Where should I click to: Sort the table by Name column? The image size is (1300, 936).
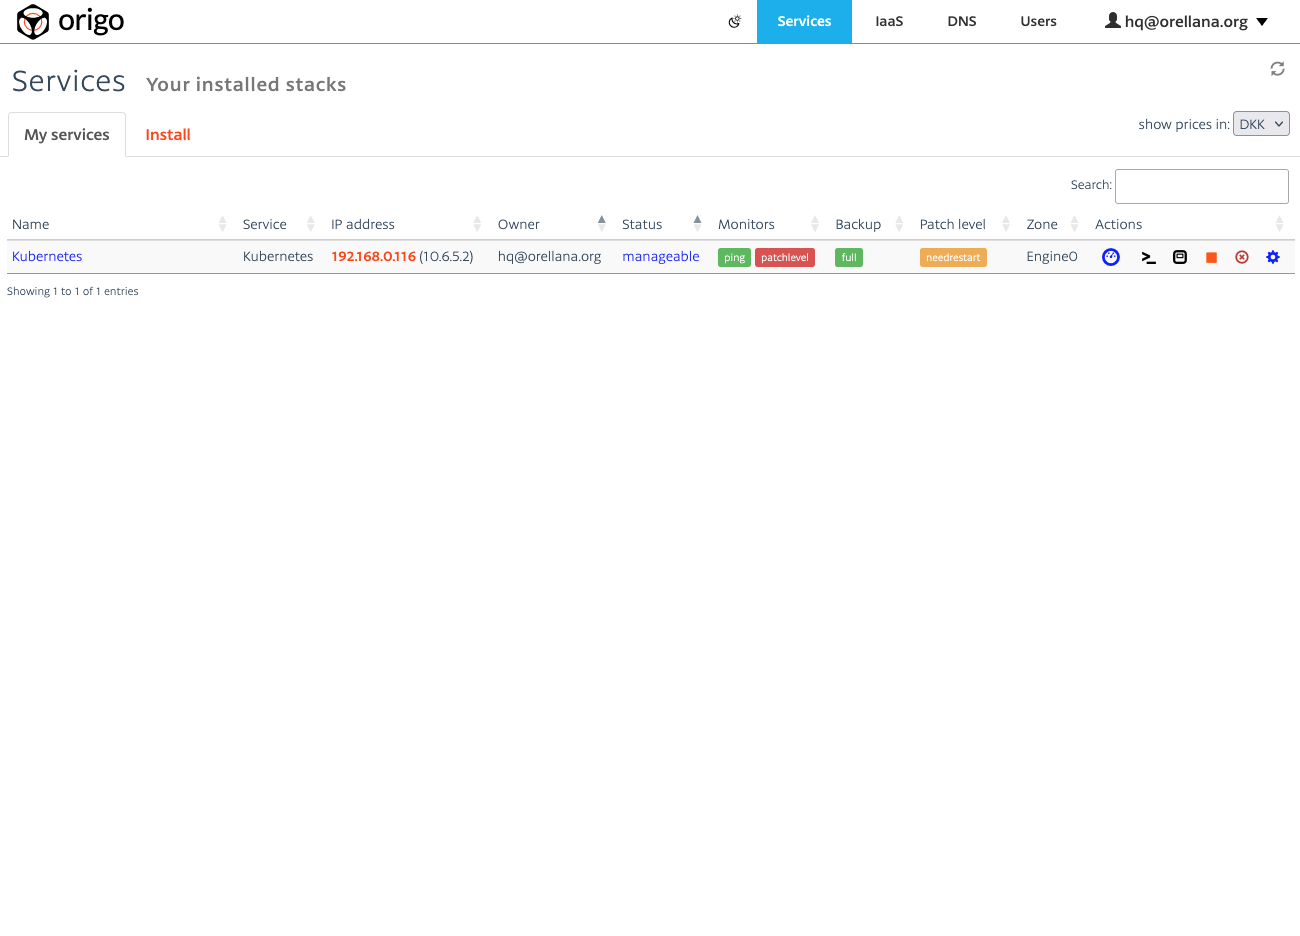click(31, 224)
